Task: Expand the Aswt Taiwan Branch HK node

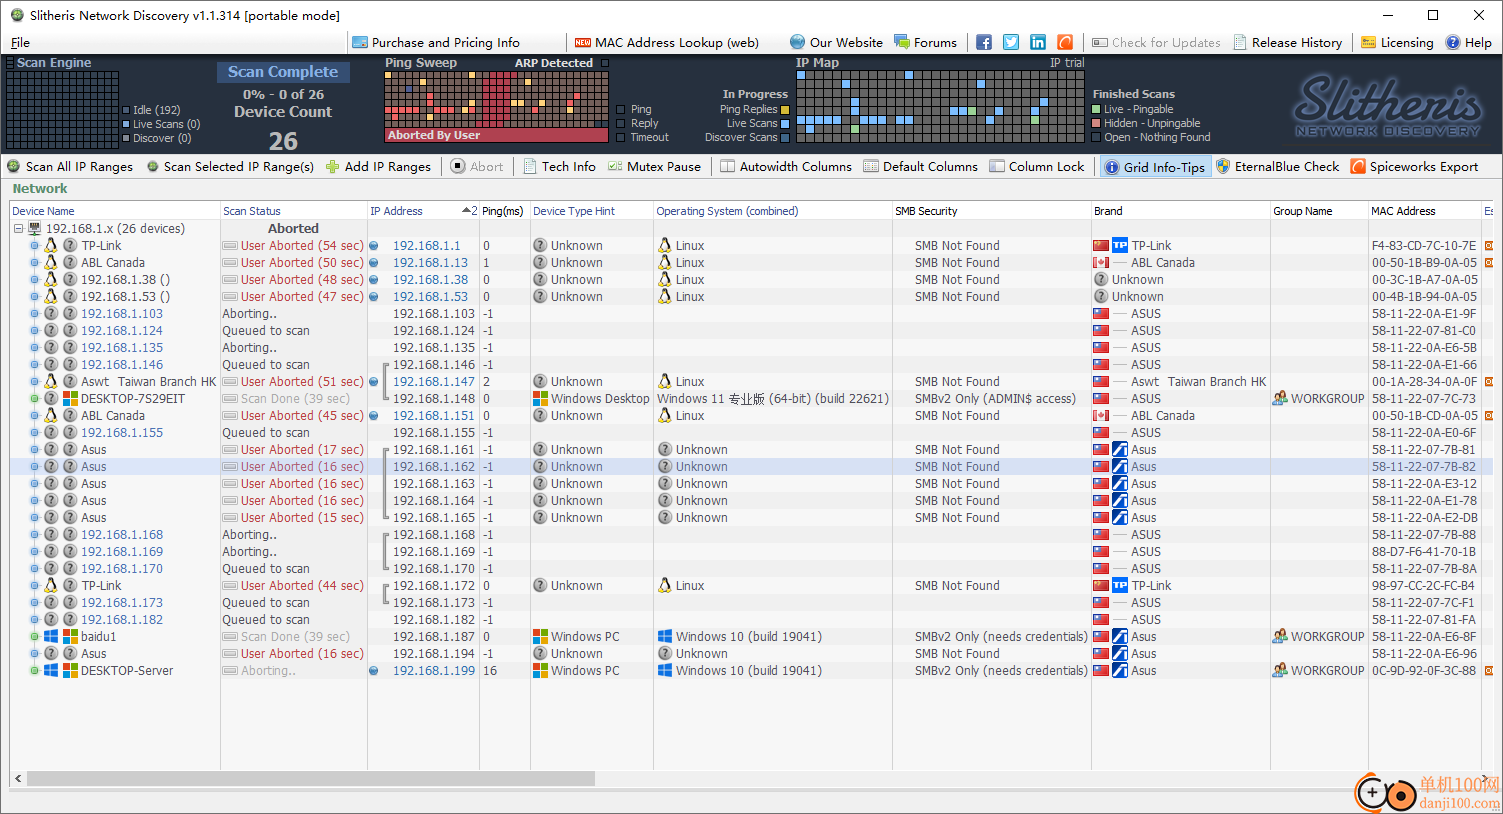Action: [x=34, y=381]
